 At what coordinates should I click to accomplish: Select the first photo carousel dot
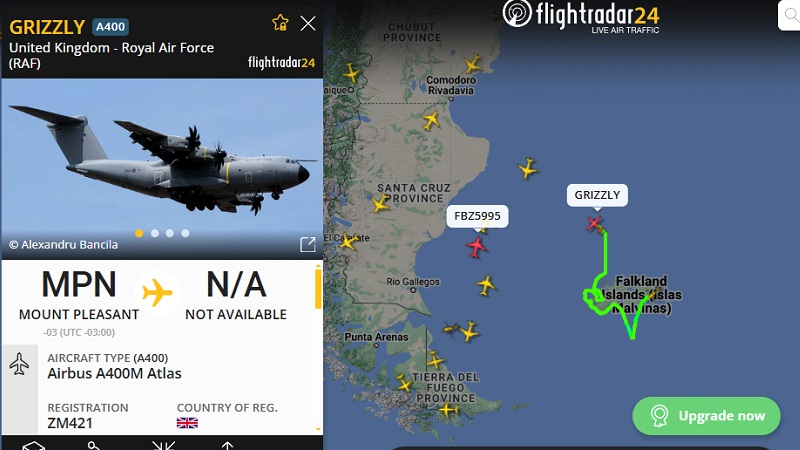pos(139,233)
